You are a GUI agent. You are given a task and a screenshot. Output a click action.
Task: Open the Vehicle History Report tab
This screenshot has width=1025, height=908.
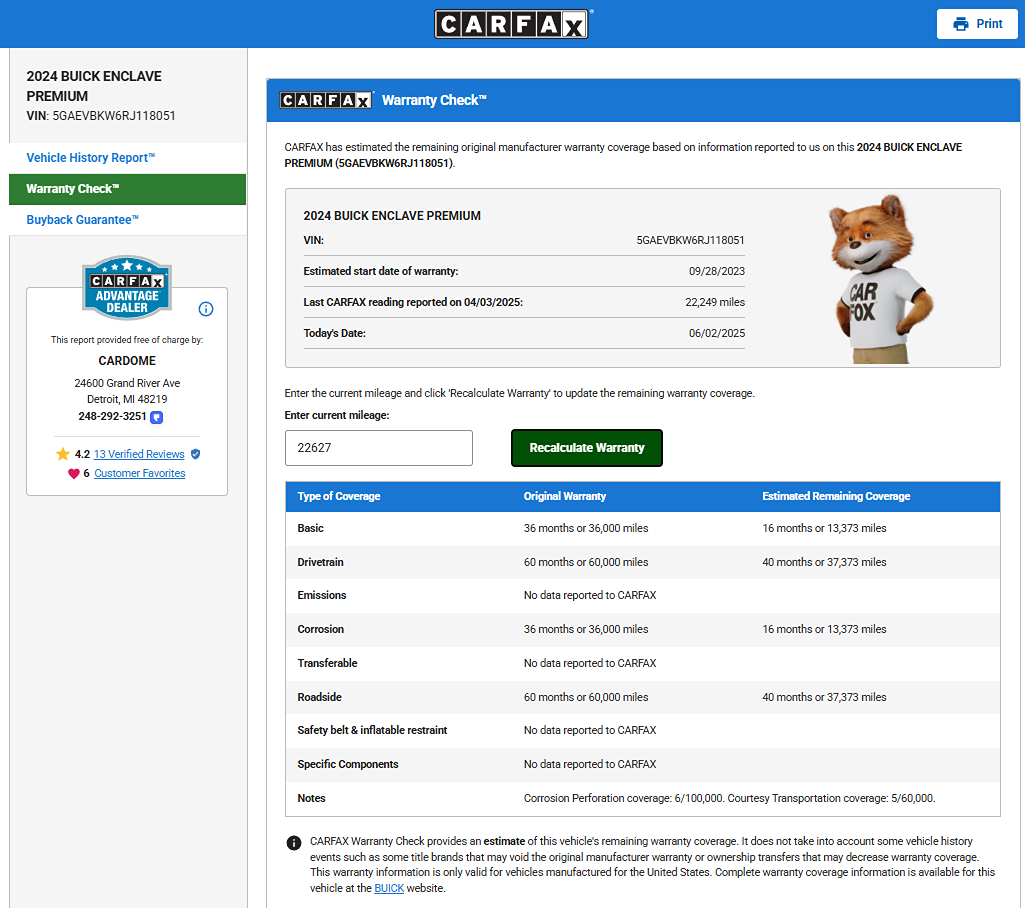tap(91, 158)
